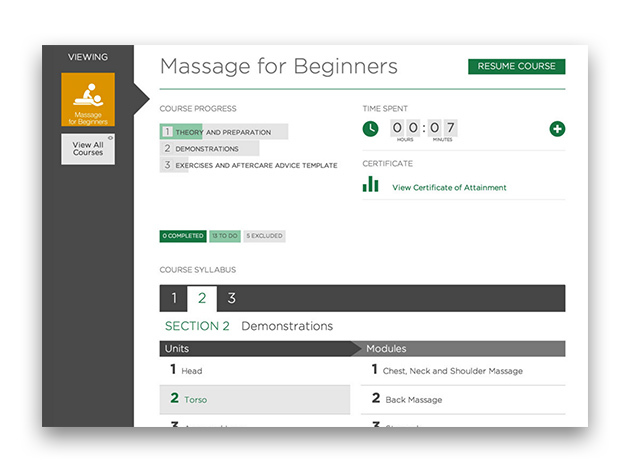The image size is (630, 473).
Task: Click the Resume Course button
Action: click(516, 66)
